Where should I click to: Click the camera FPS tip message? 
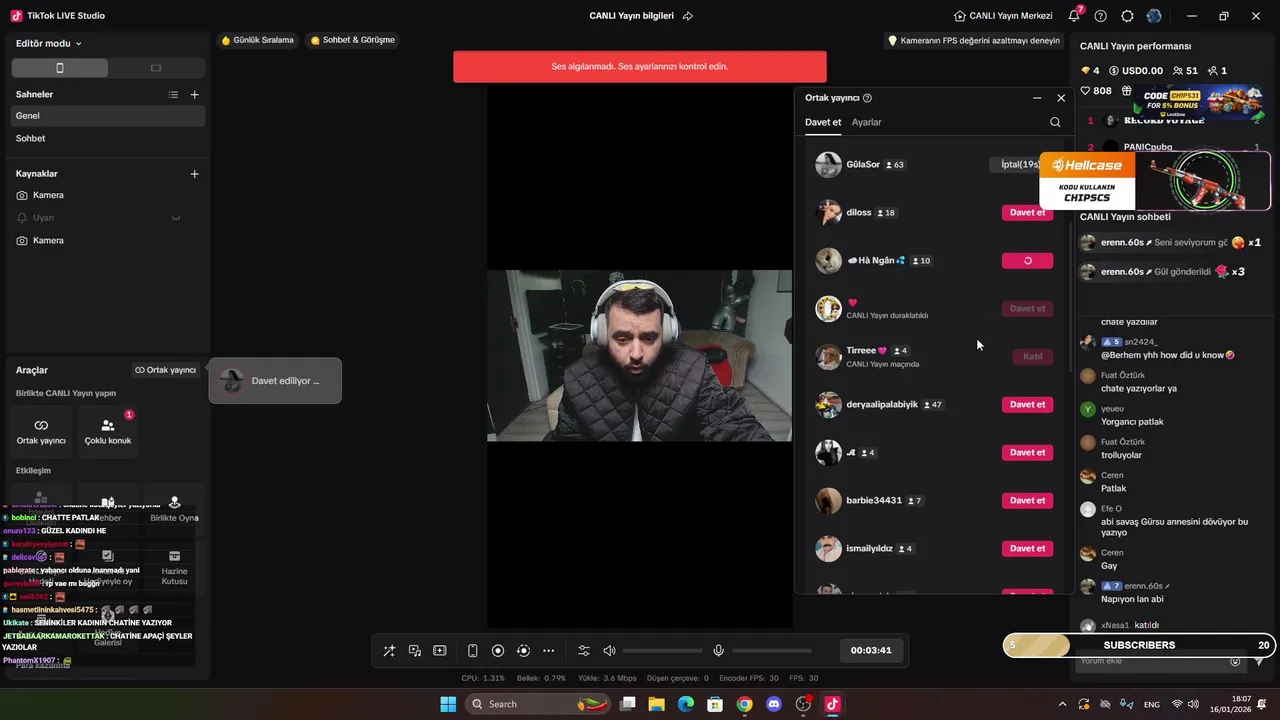(x=974, y=41)
